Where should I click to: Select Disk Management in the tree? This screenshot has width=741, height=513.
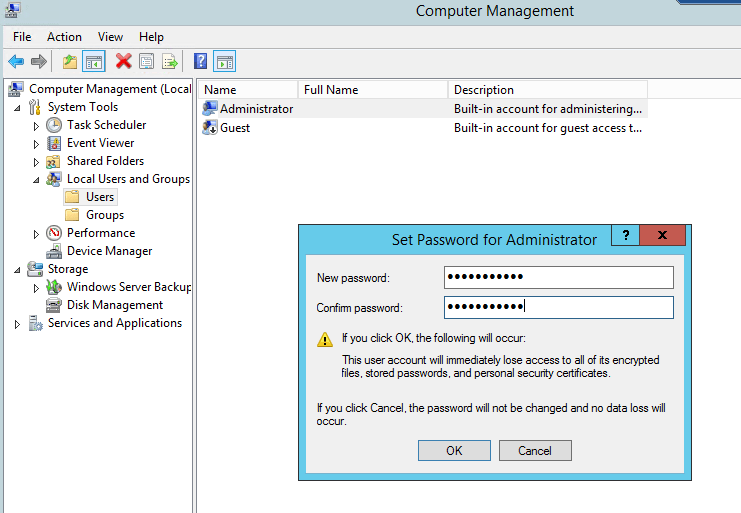tap(114, 305)
